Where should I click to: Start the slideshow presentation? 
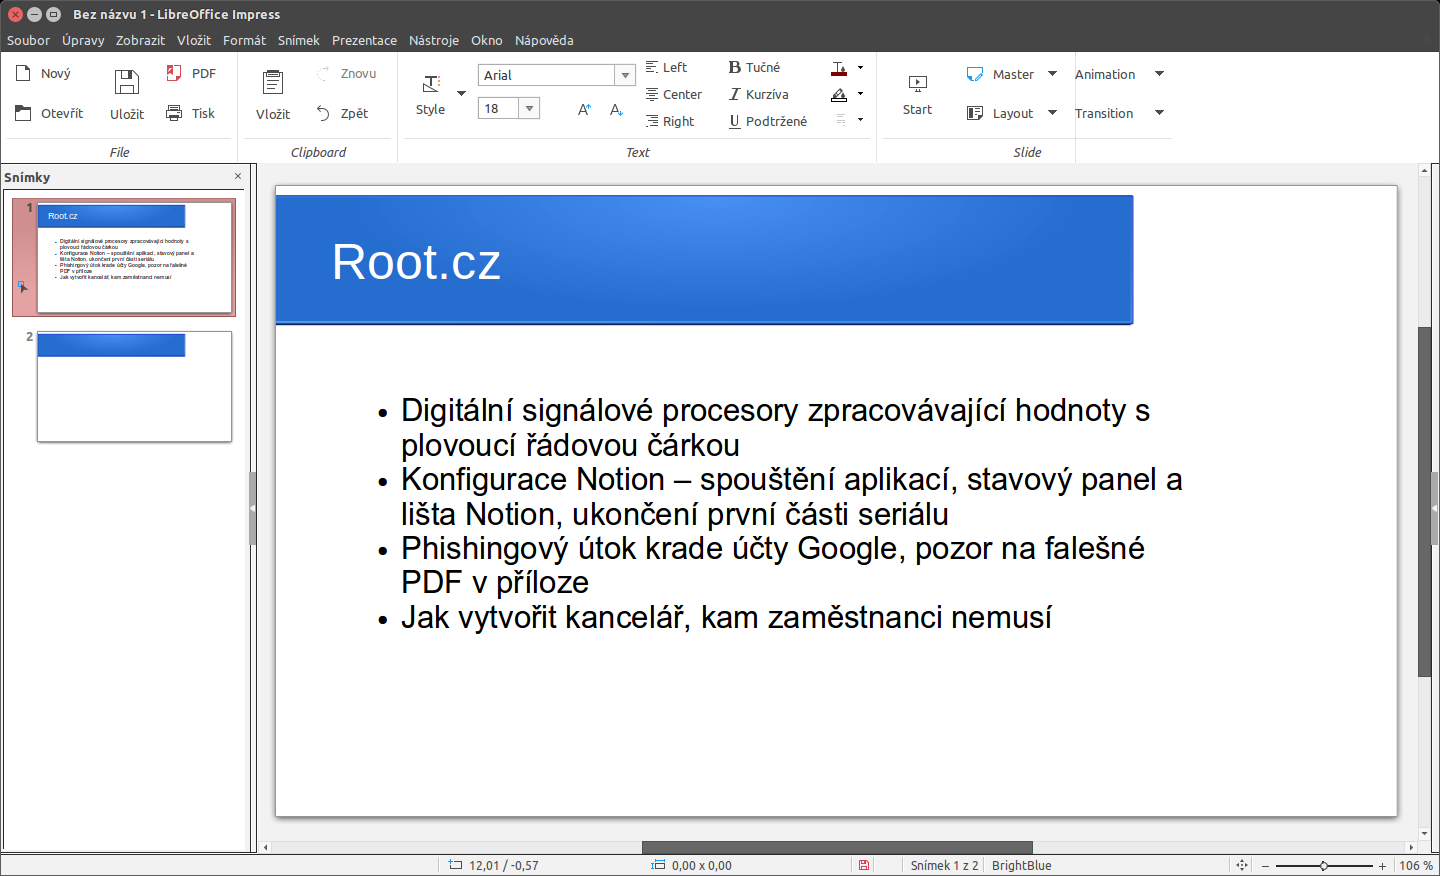pos(916,93)
